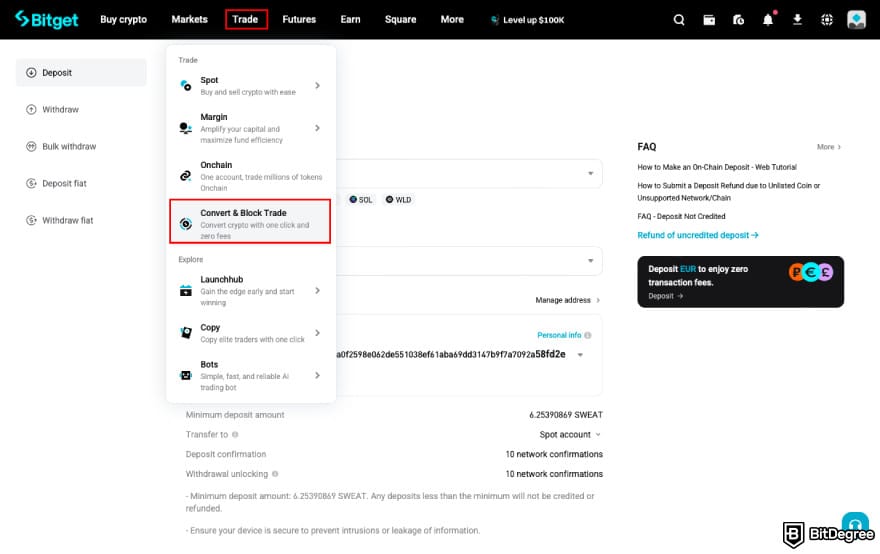The height and width of the screenshot is (554, 880).
Task: Click the Personal info link
Action: click(559, 335)
